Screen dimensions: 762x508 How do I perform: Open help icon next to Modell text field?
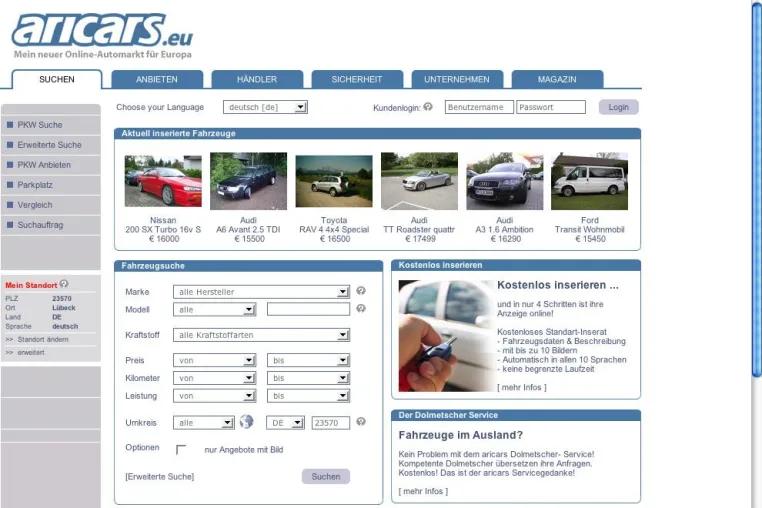(x=361, y=308)
